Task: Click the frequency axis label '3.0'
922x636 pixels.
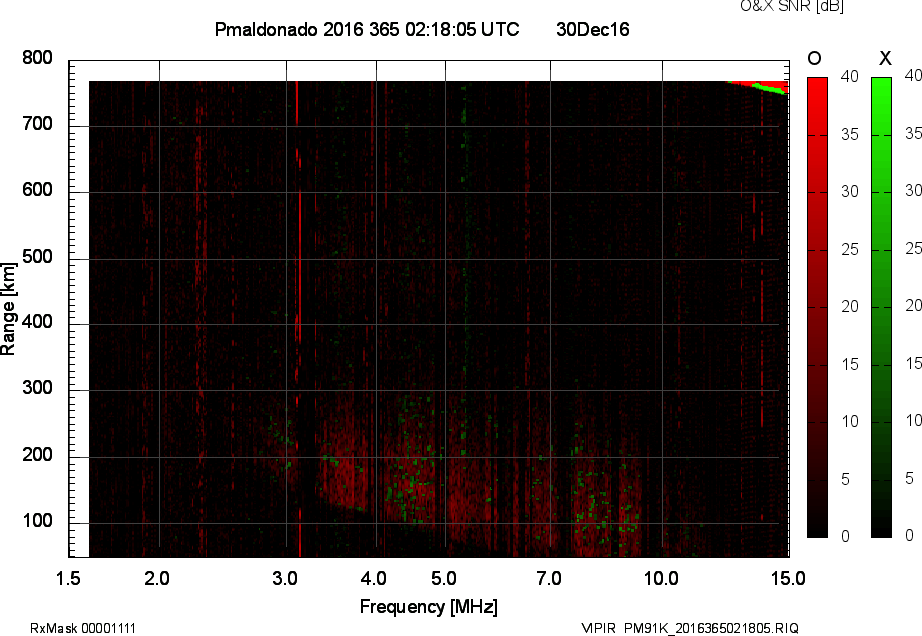Action: [285, 578]
